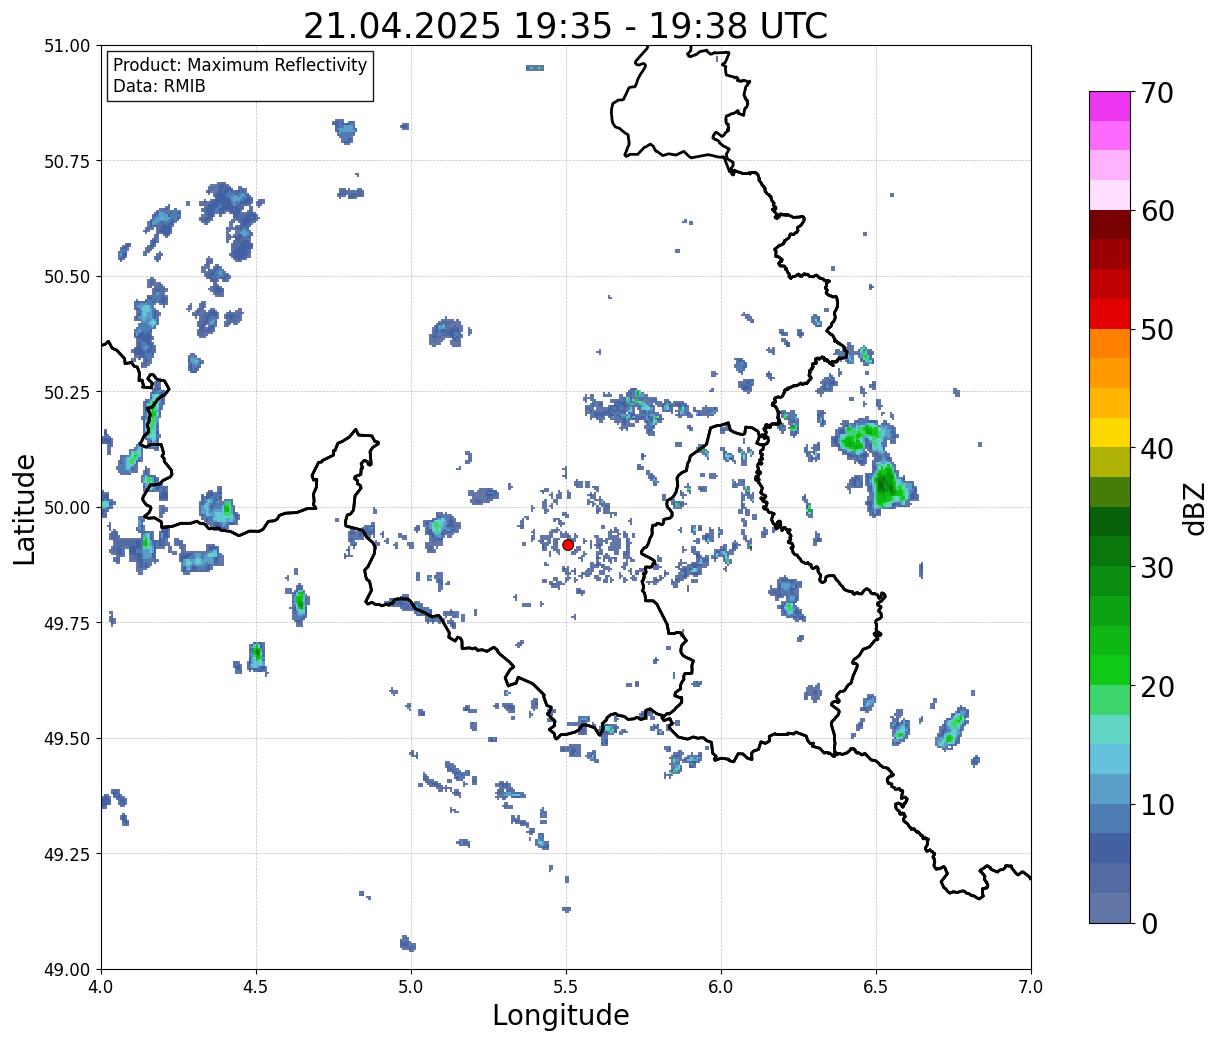The image size is (1219, 1040).
Task: Click the longitude tick label 4.0
Action: pyautogui.click(x=101, y=987)
